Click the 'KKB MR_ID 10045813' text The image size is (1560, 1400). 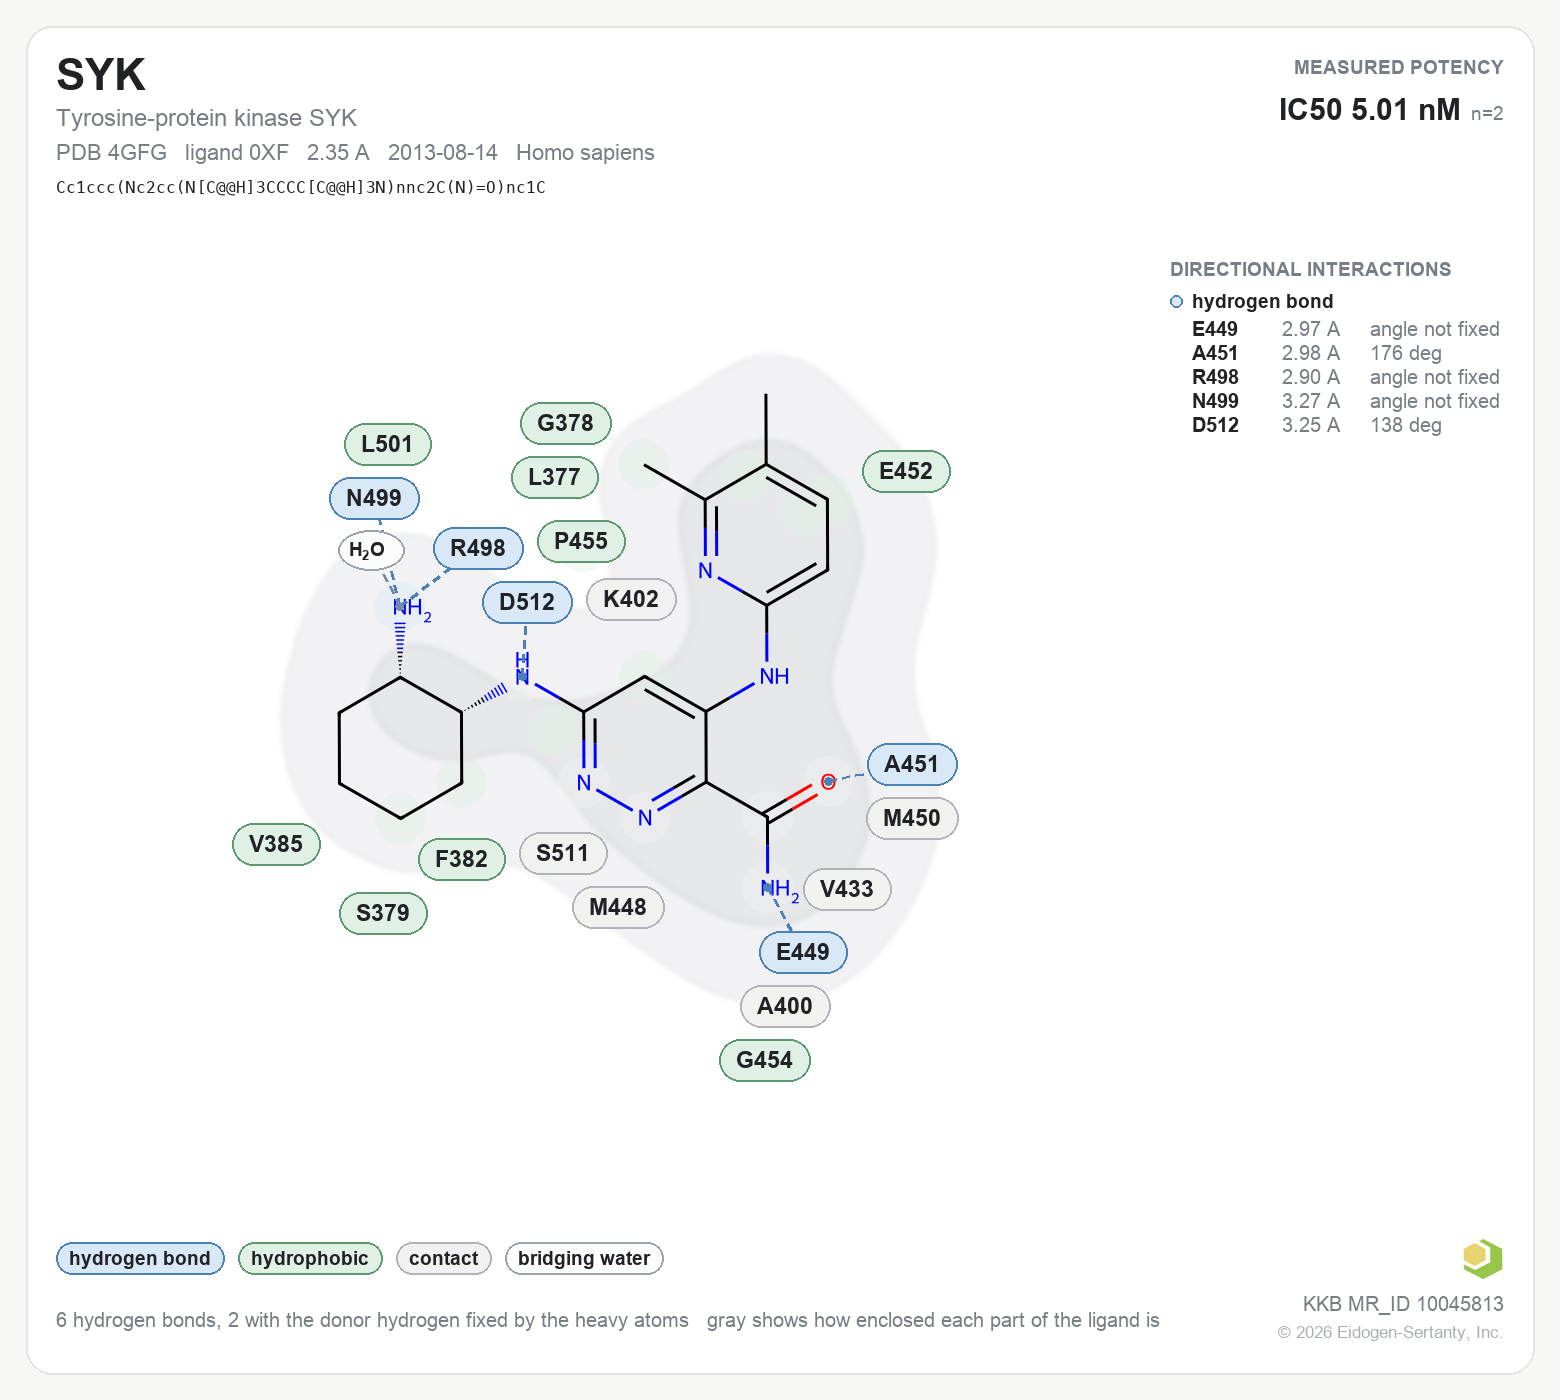1403,1304
